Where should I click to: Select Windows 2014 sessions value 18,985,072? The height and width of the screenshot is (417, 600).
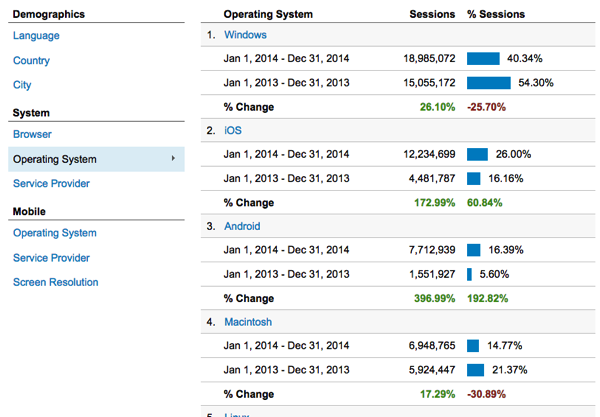click(429, 59)
